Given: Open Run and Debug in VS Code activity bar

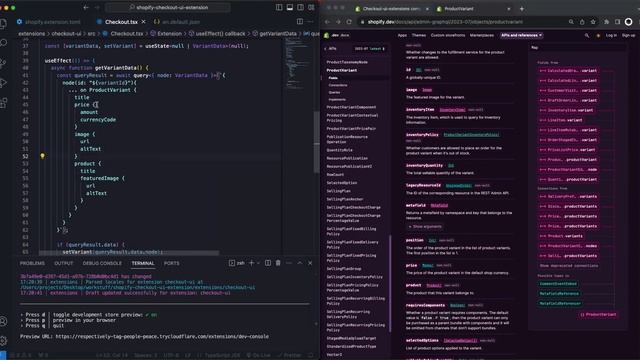Looking at the screenshot, I should 4,83.
